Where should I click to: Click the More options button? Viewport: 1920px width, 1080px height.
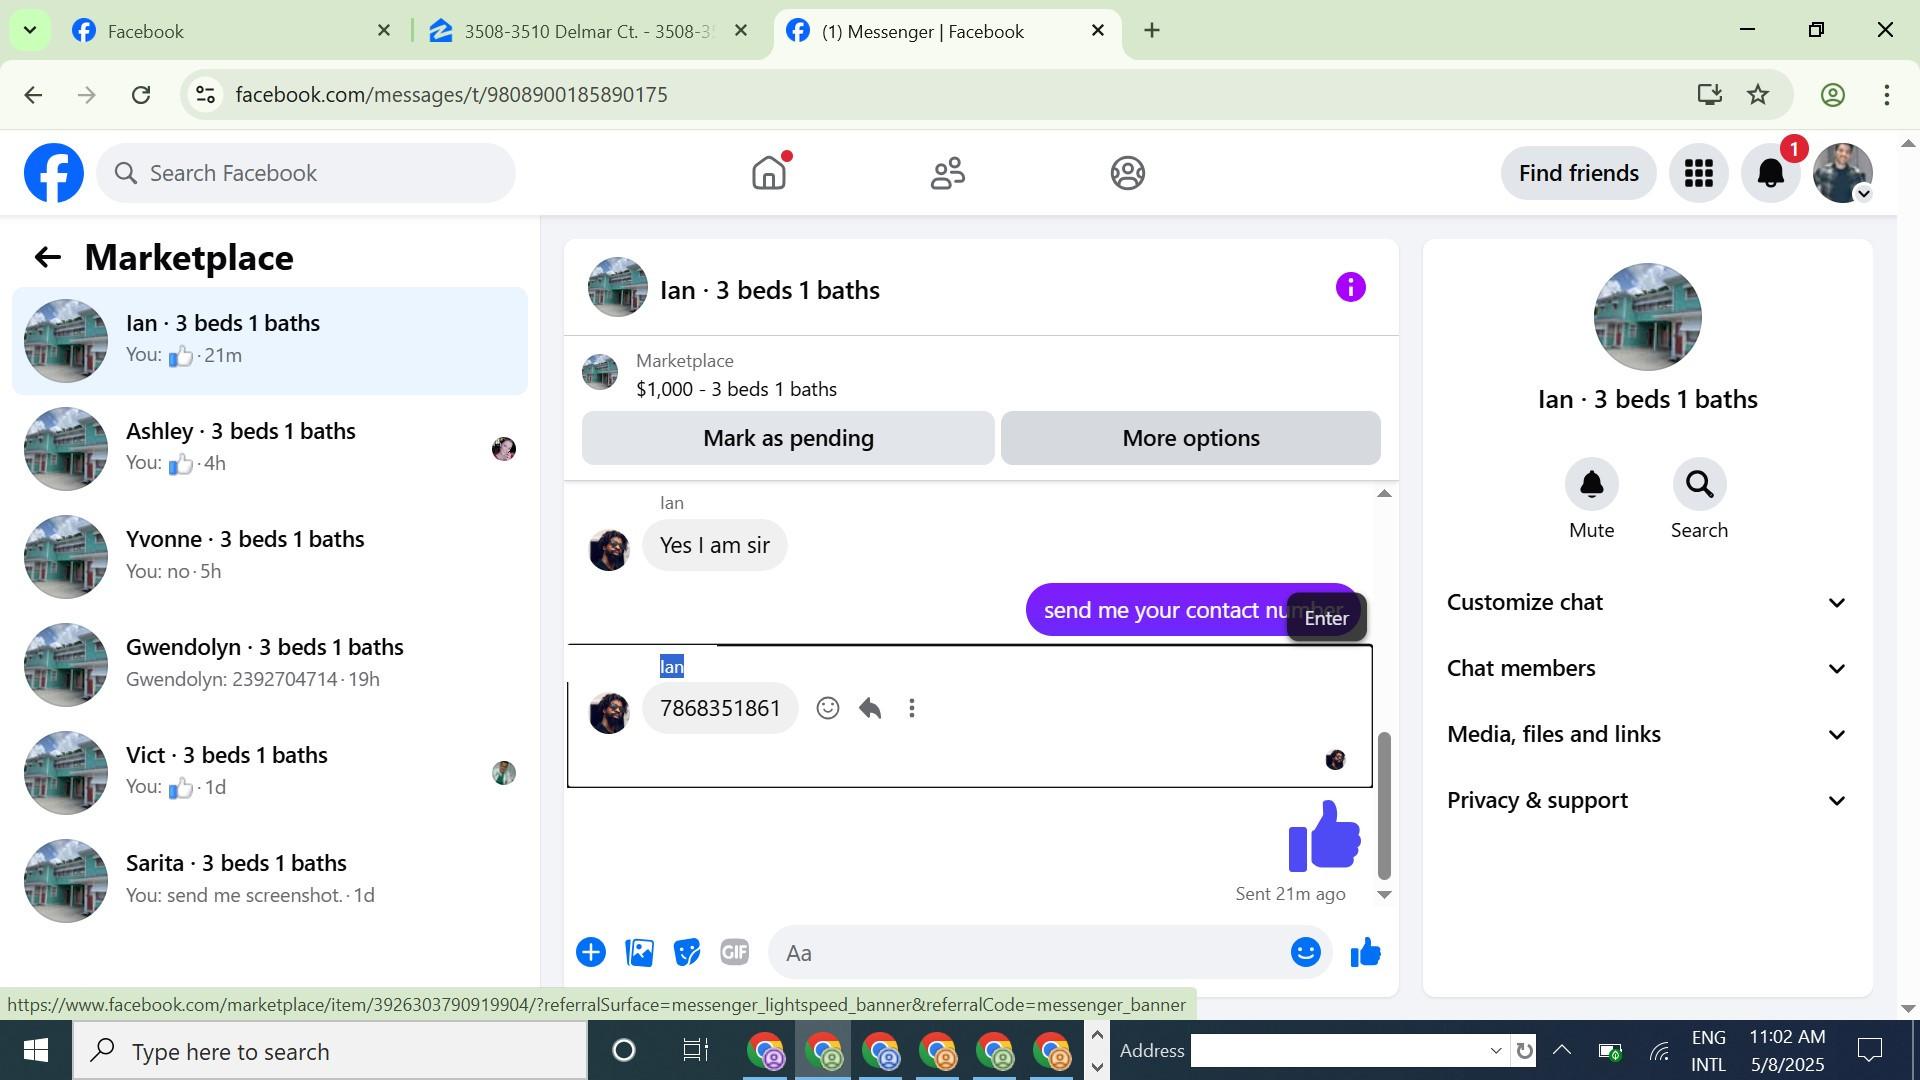point(1190,438)
